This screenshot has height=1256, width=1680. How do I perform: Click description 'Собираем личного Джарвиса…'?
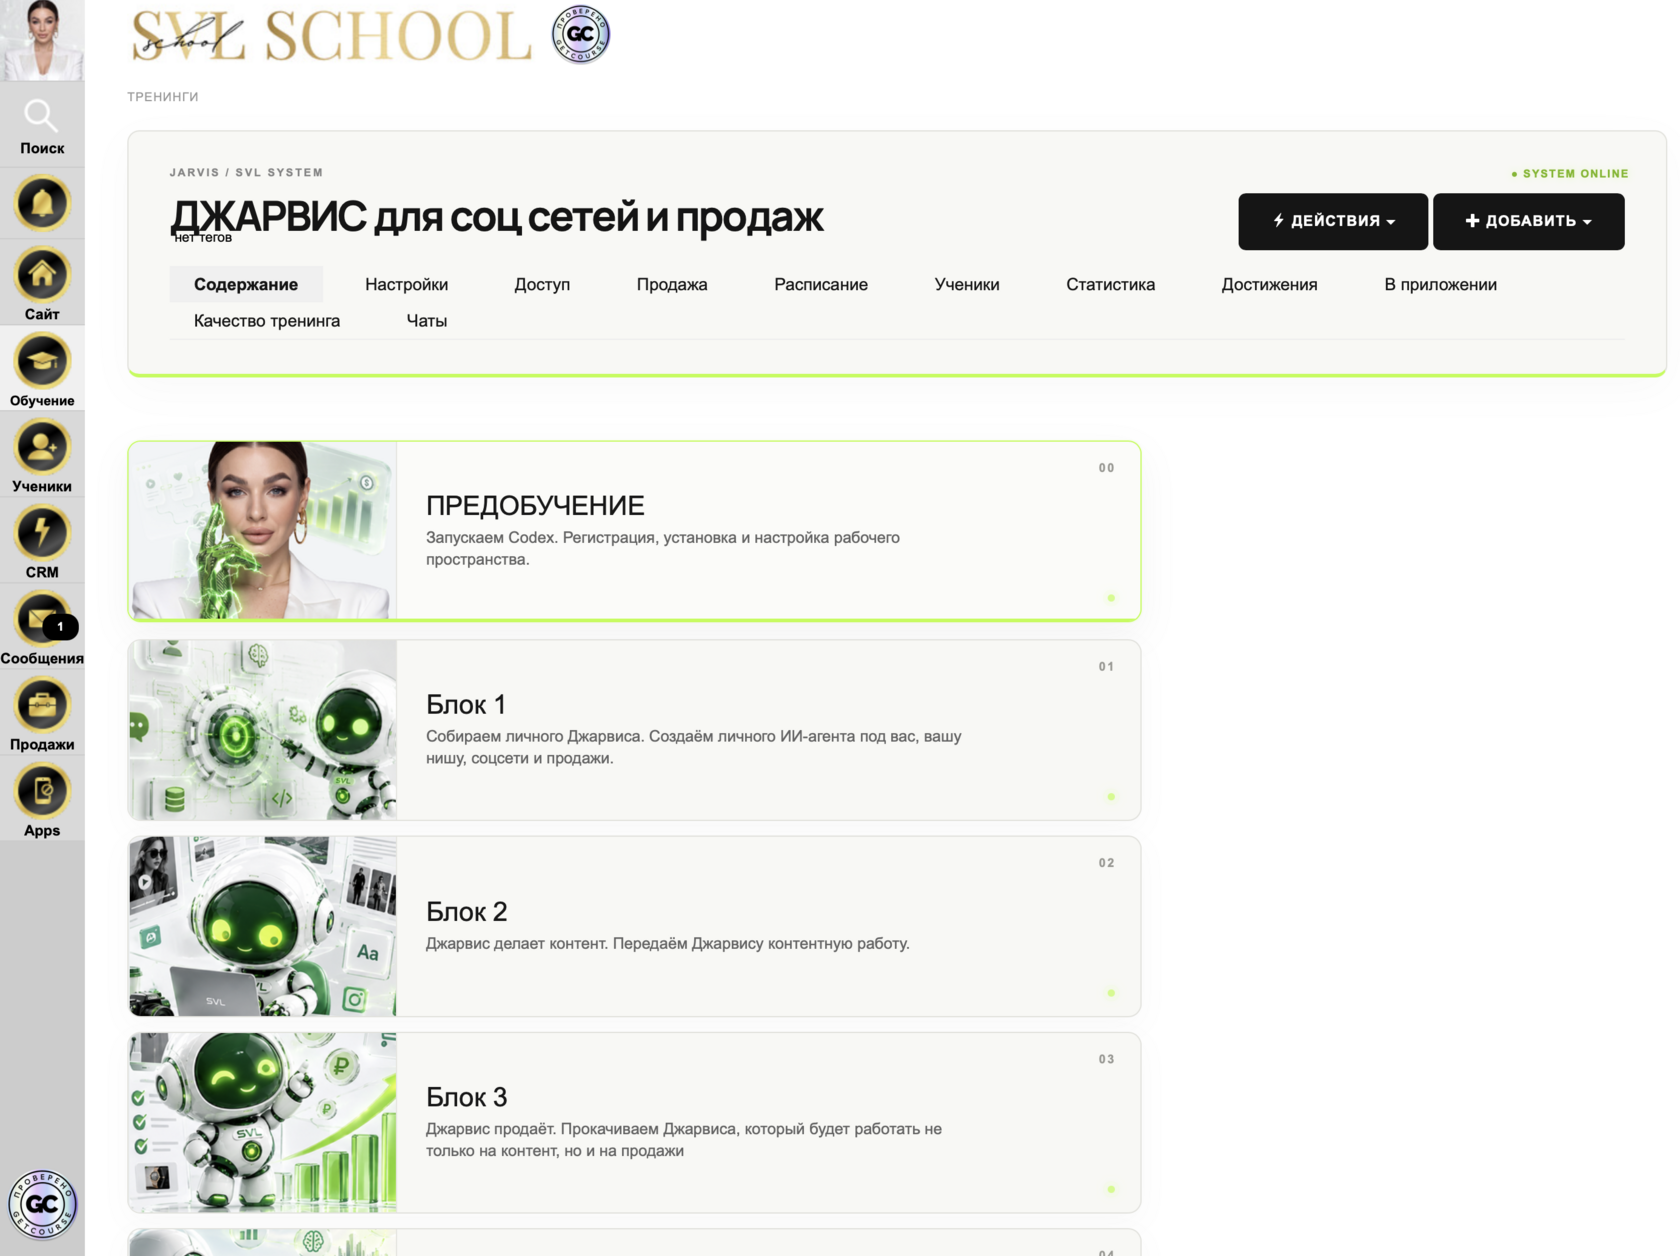694,747
